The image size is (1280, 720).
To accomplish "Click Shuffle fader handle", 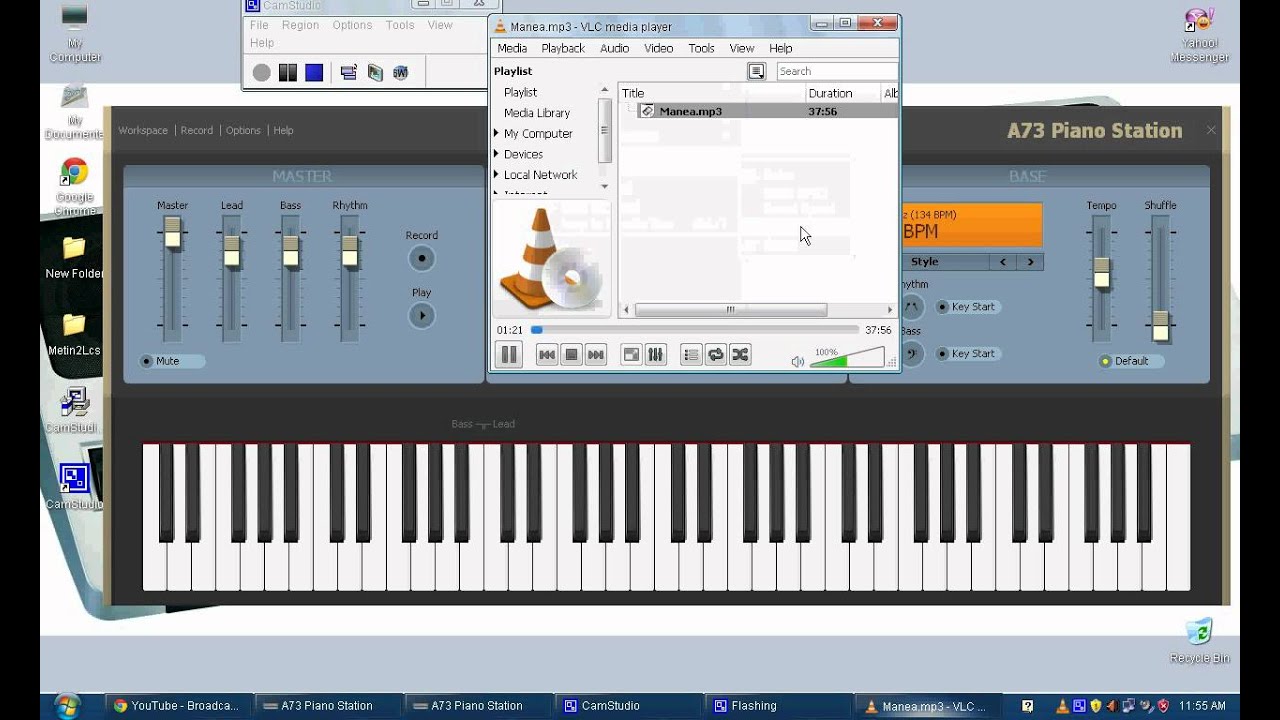I will pos(1160,326).
